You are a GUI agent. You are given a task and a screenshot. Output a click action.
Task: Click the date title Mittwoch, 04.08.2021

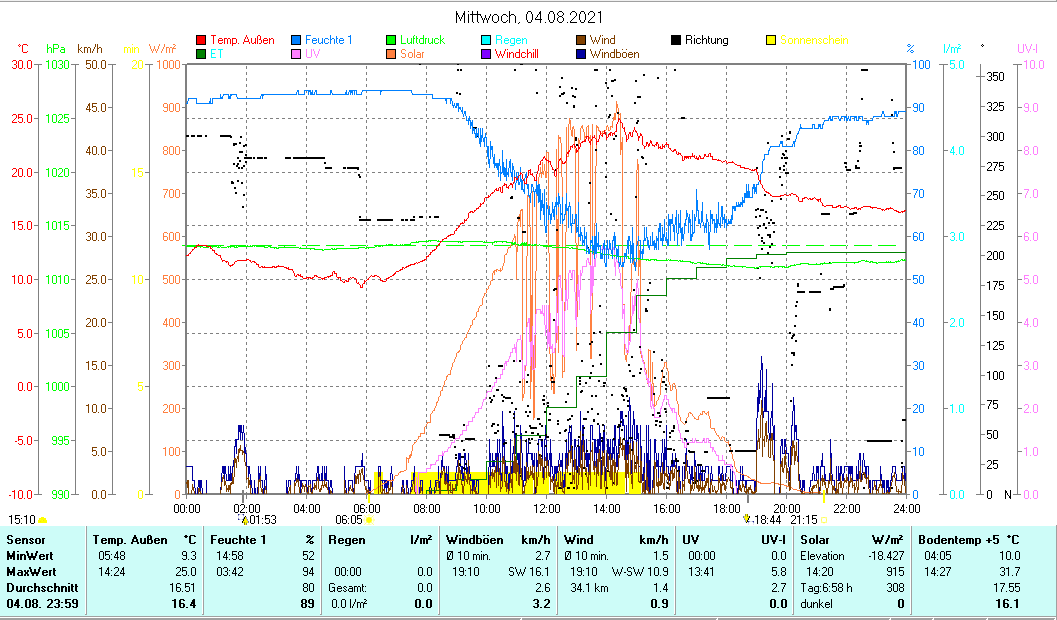[529, 17]
